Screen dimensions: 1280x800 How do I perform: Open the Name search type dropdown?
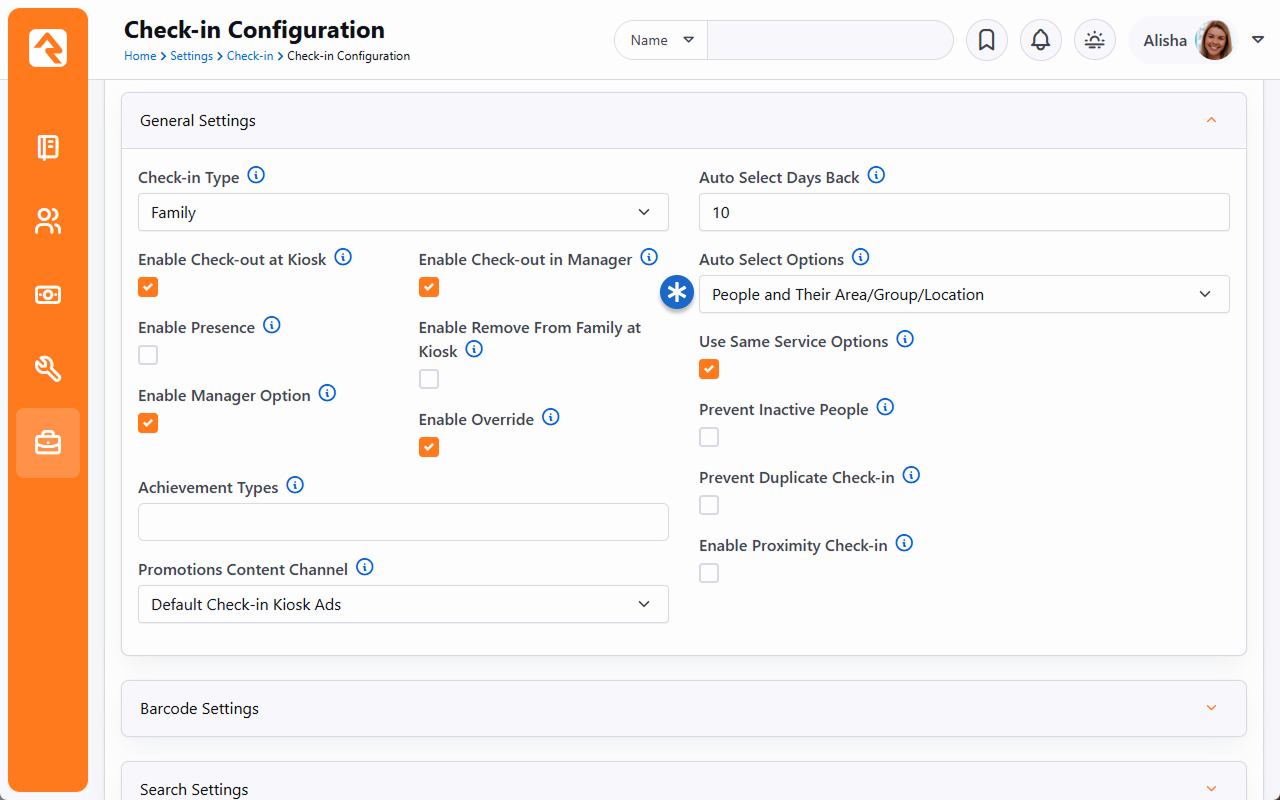(661, 40)
